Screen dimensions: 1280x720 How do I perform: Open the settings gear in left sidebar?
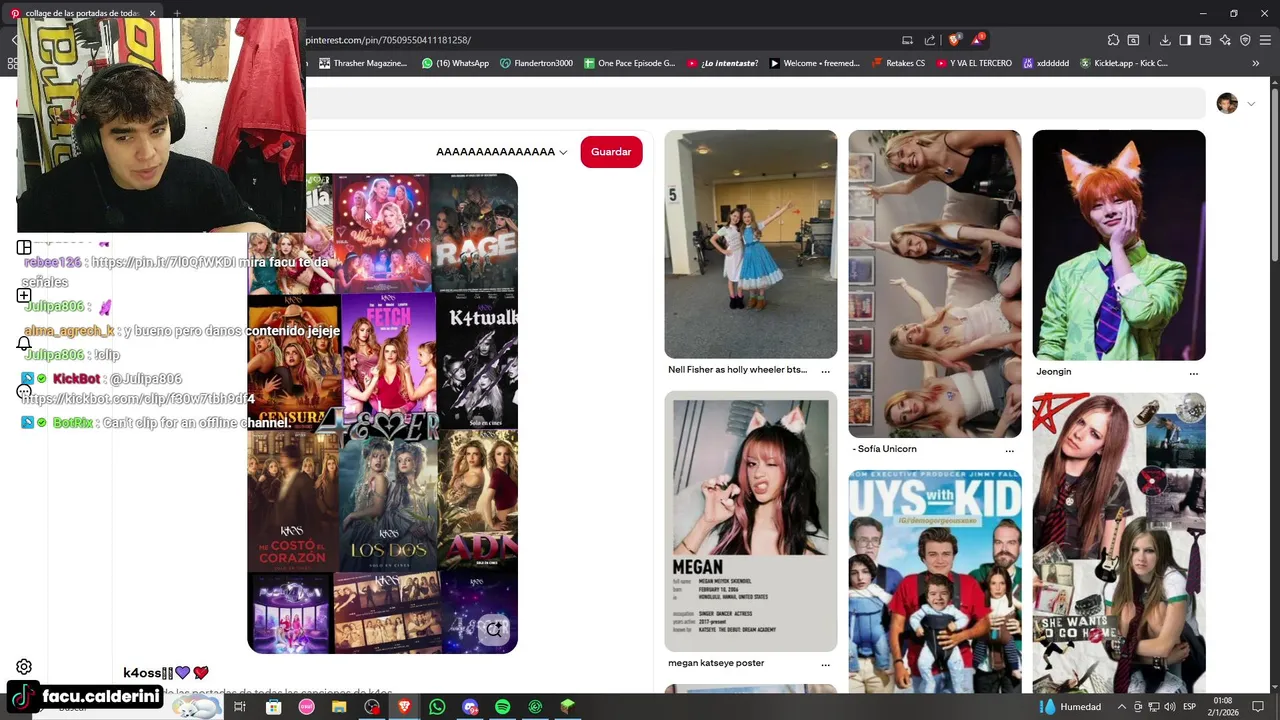24,667
